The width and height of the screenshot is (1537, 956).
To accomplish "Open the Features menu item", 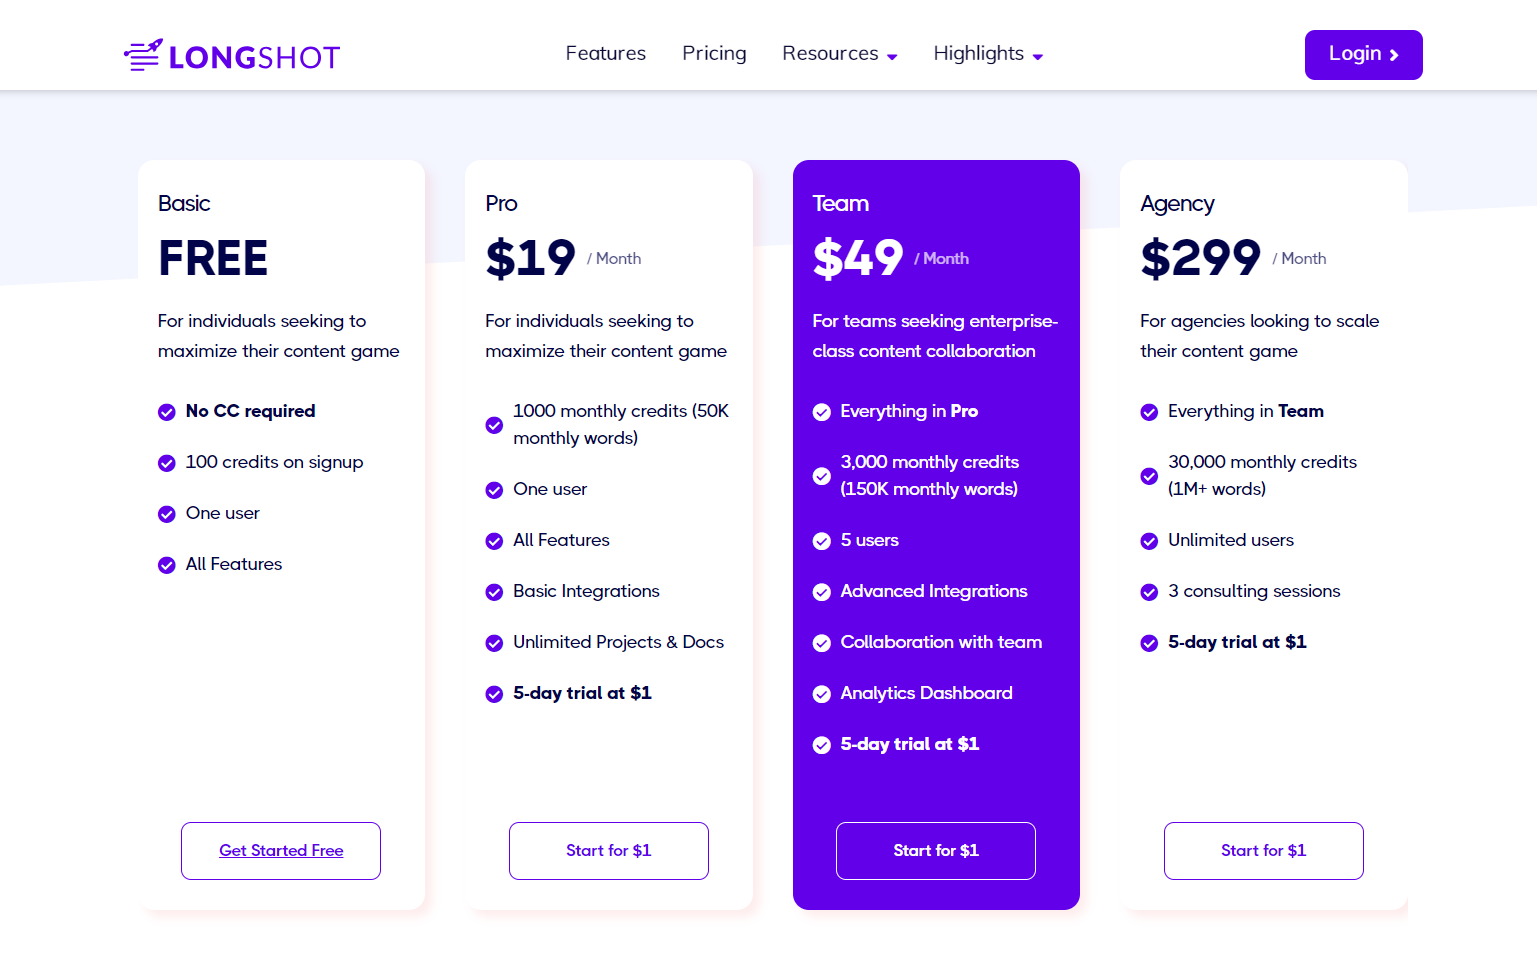I will [x=606, y=53].
